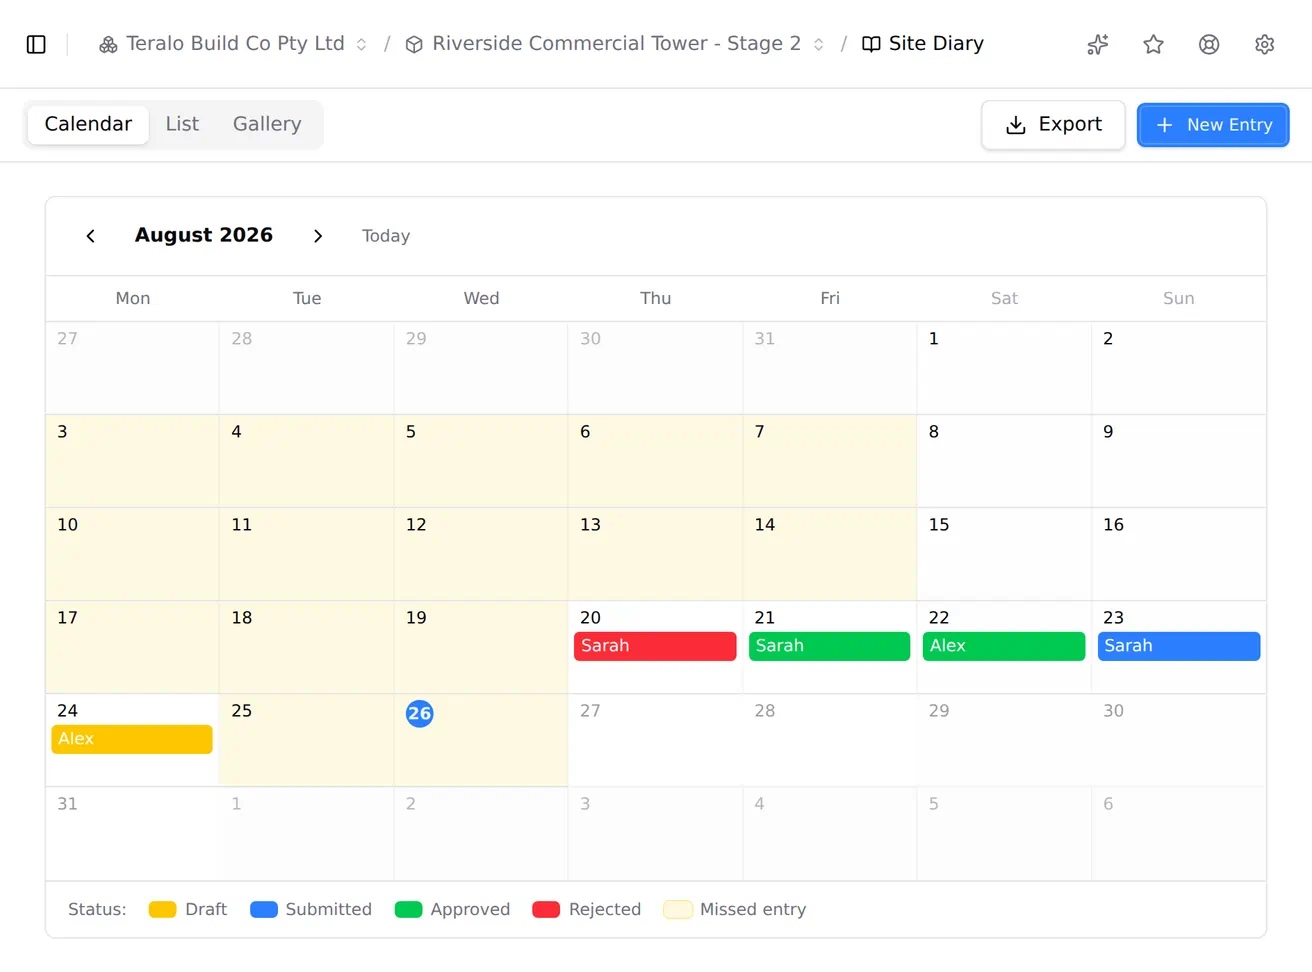Click the Draft yellow legend swatch
The image size is (1312, 972).
[x=162, y=909]
